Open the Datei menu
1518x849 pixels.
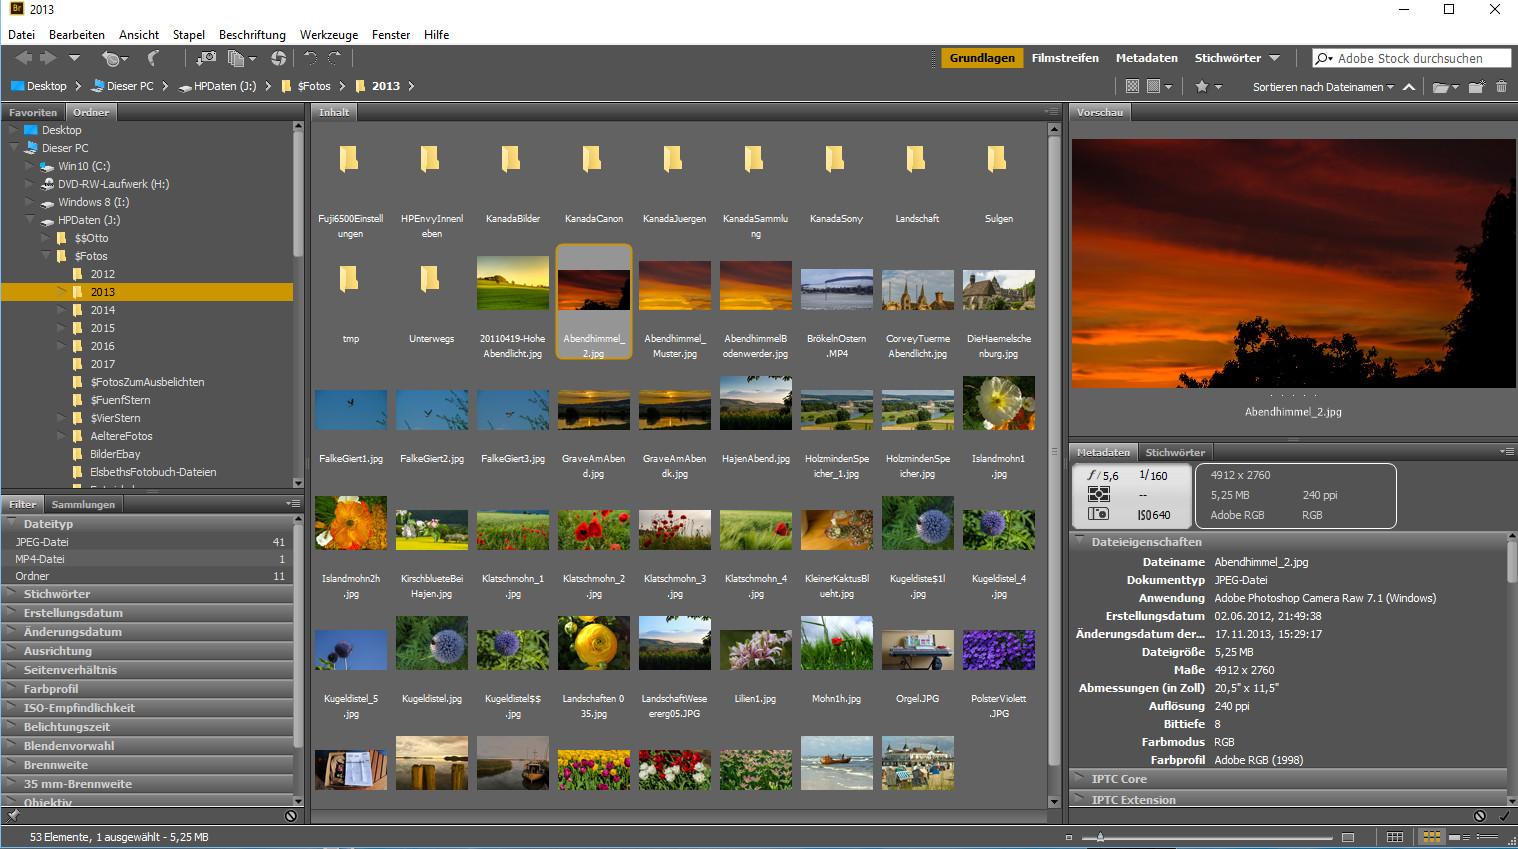pyautogui.click(x=21, y=35)
